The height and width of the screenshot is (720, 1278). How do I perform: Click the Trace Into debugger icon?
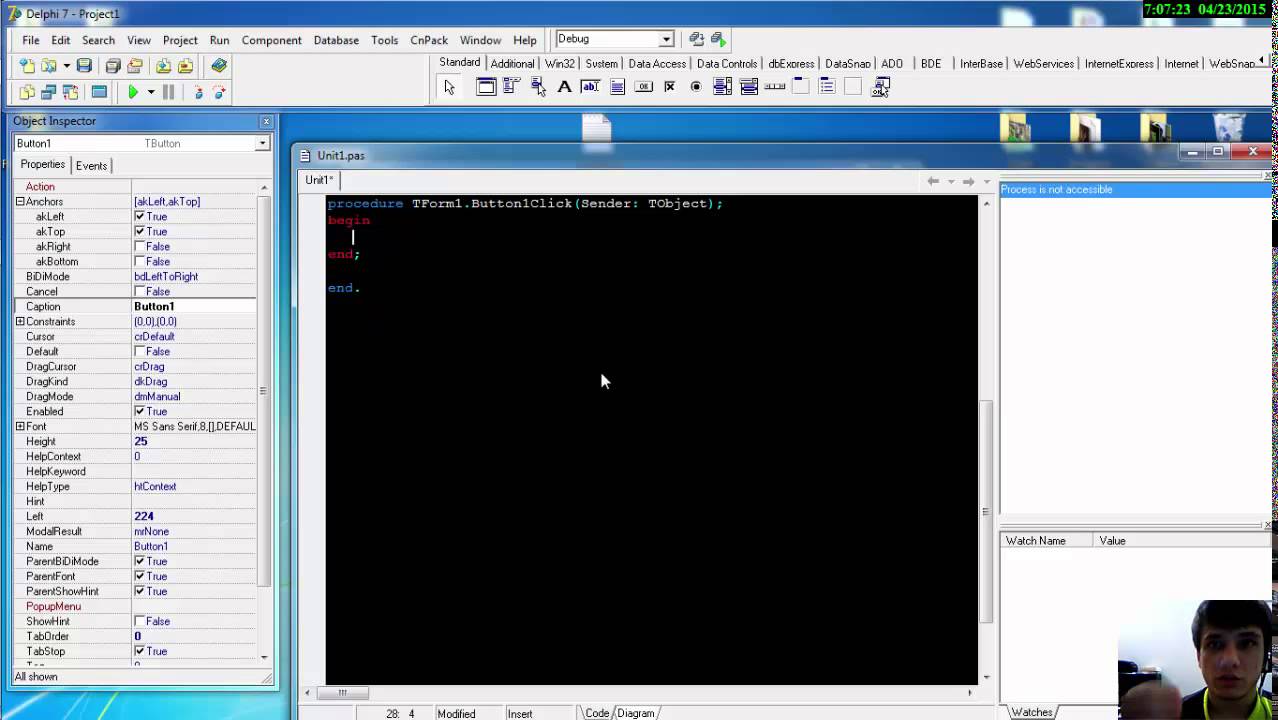pos(198,92)
